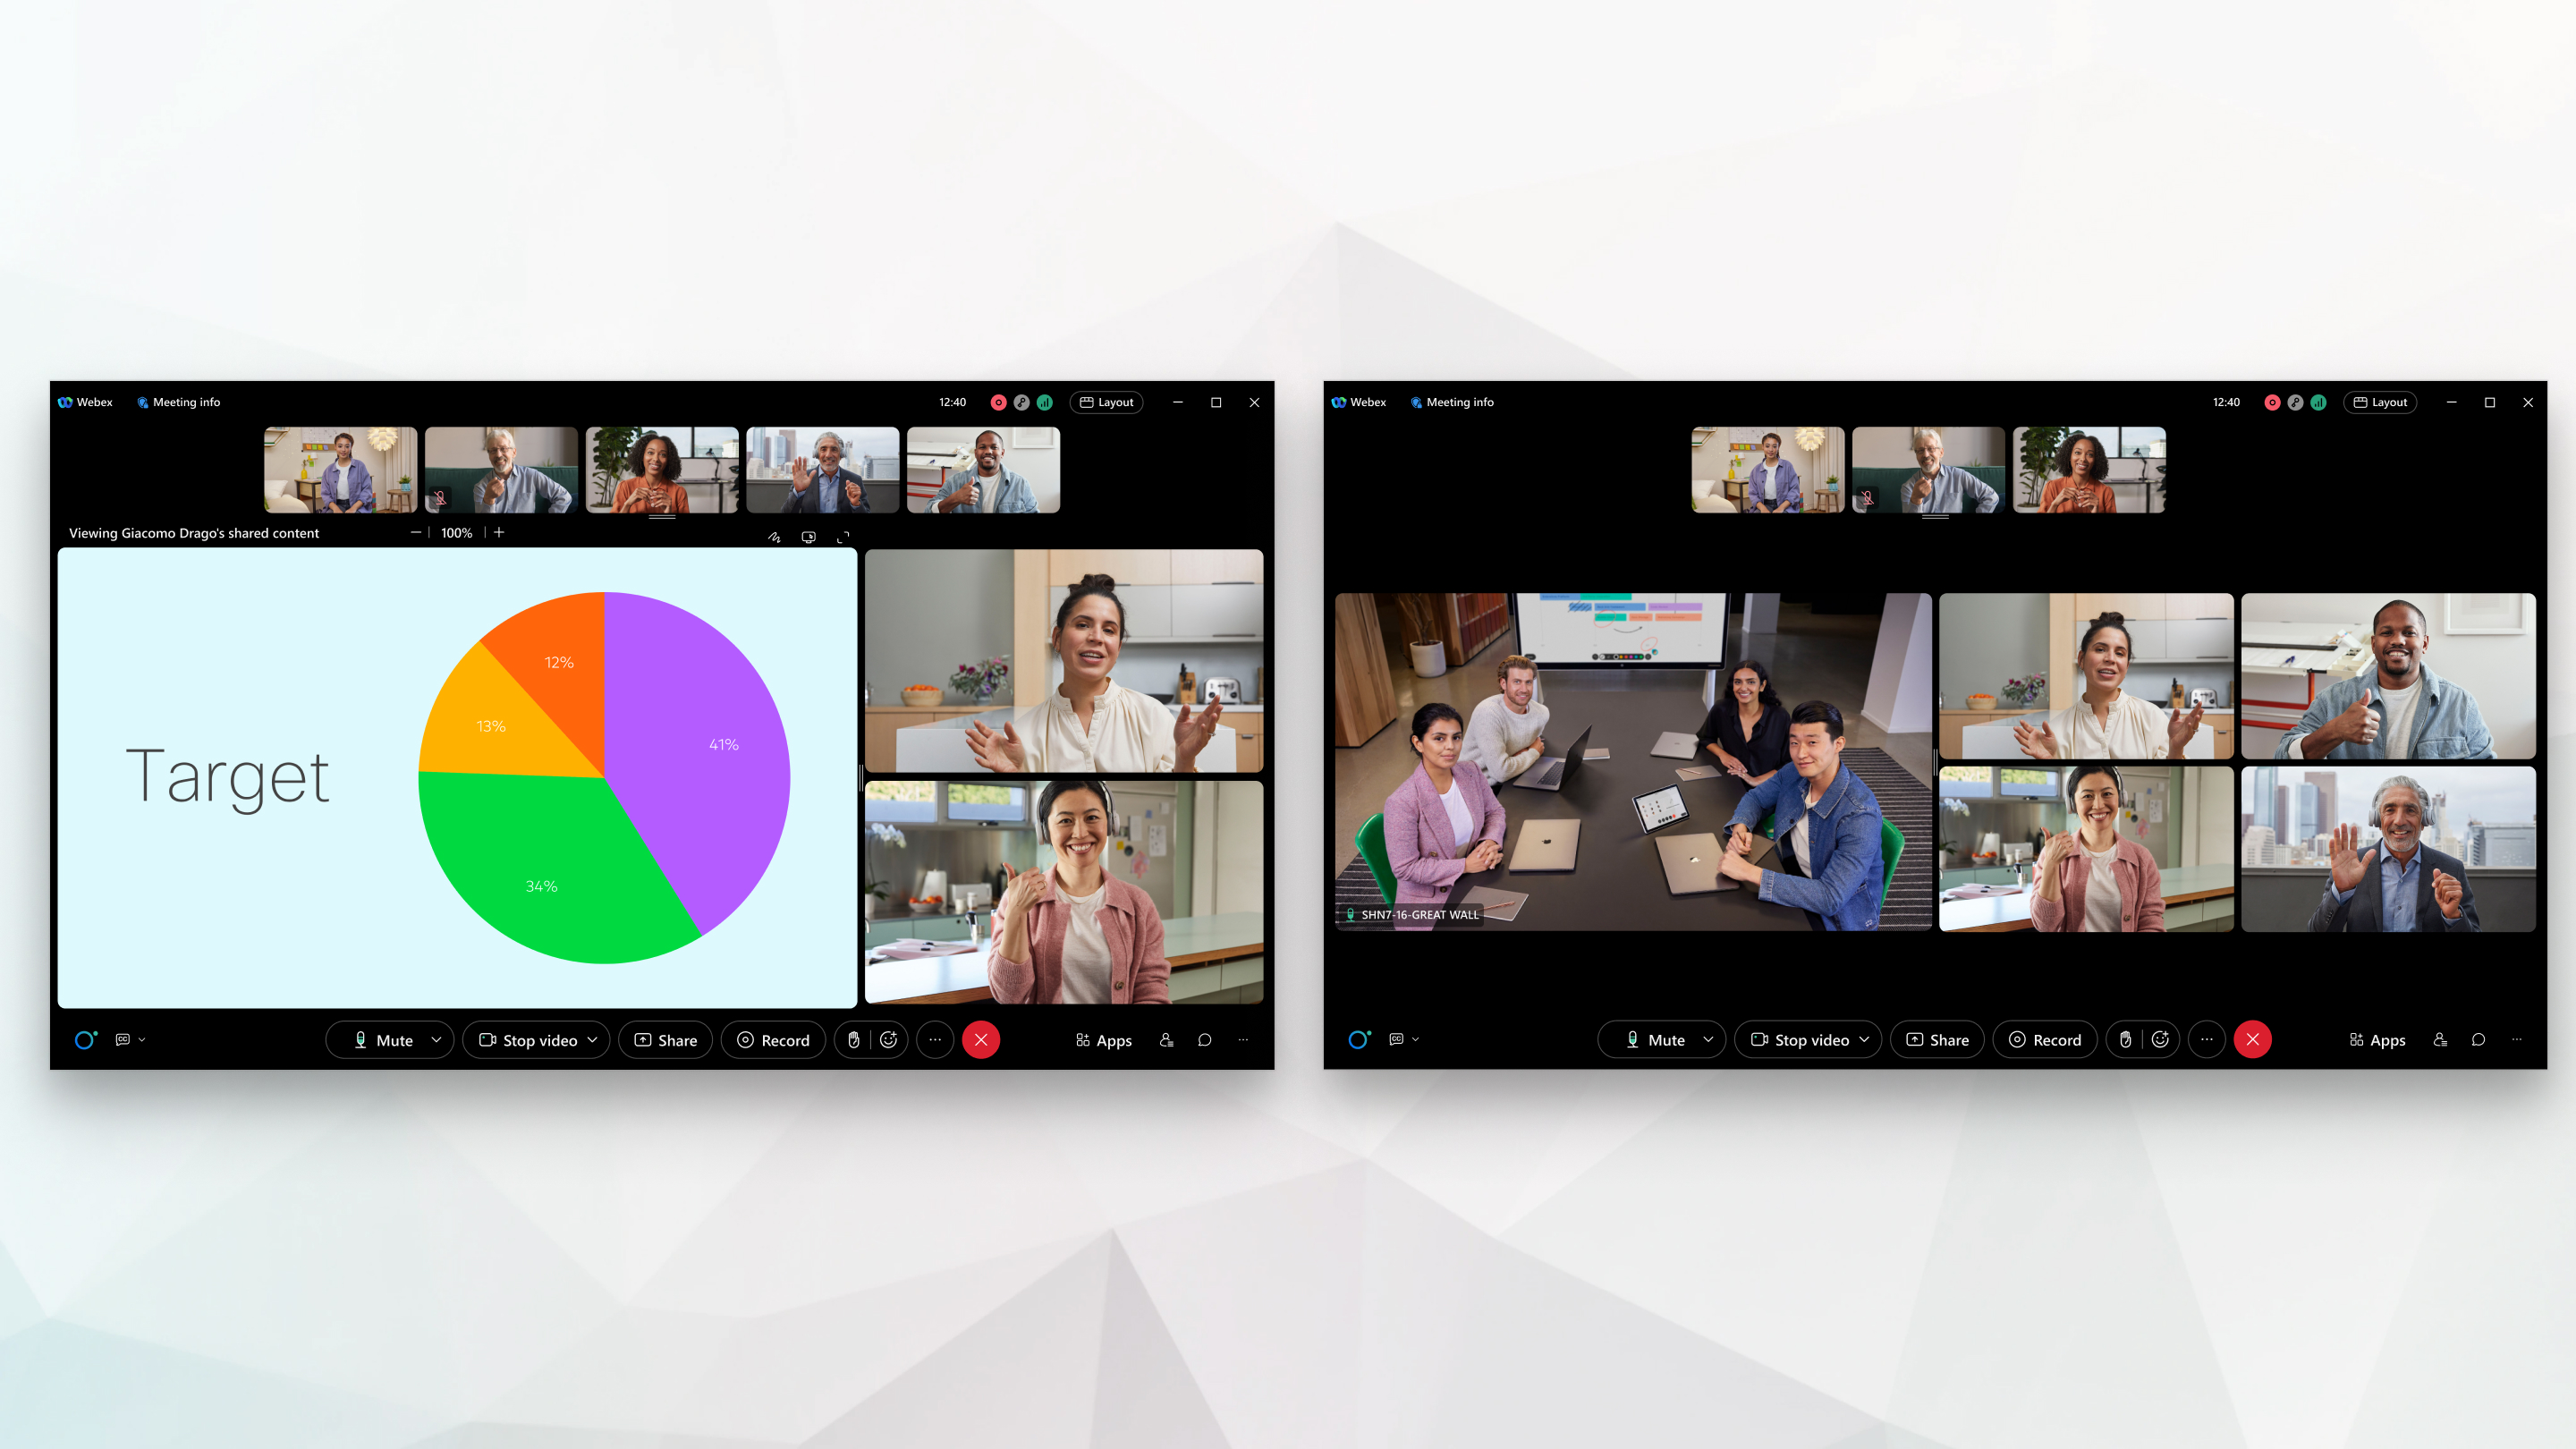
Task: Click the Mute button in left Webex window
Action: (x=386, y=1038)
